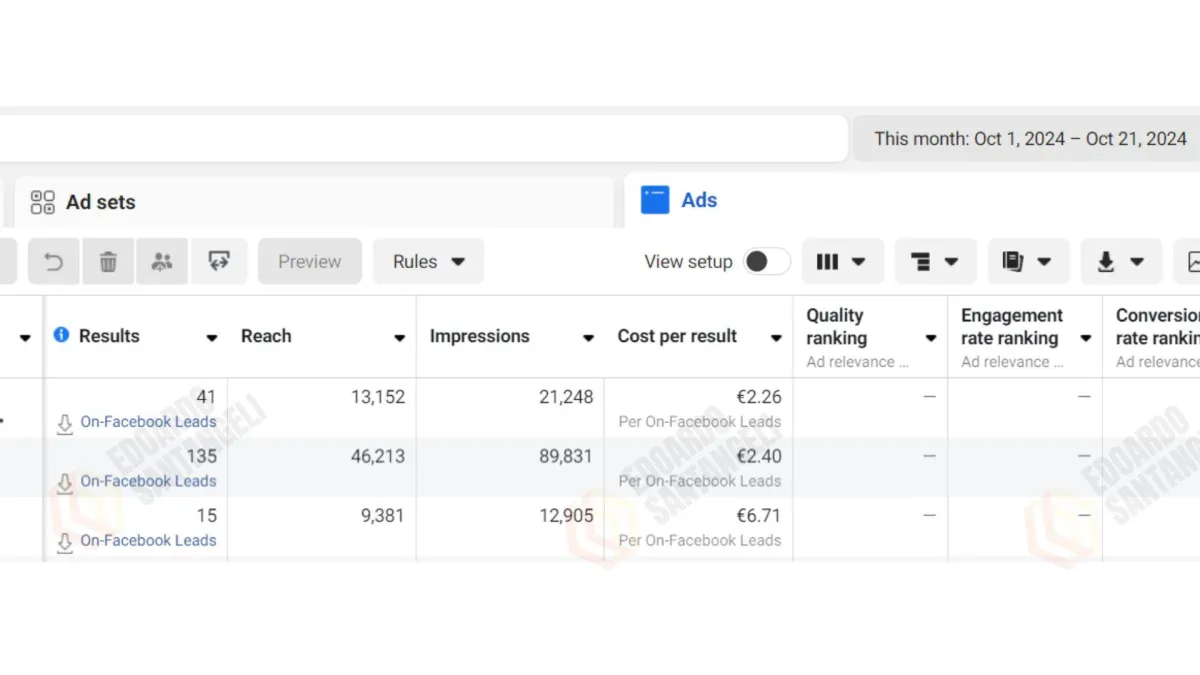Open the columns layout dropdown

[x=842, y=262]
